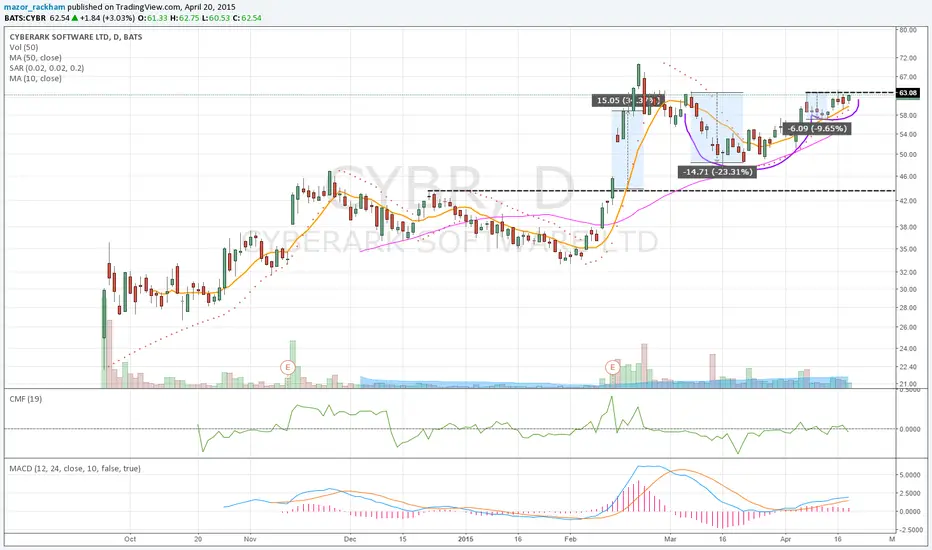Click the Mar label on time axis
Screen dimensions: 932x550
[670, 539]
